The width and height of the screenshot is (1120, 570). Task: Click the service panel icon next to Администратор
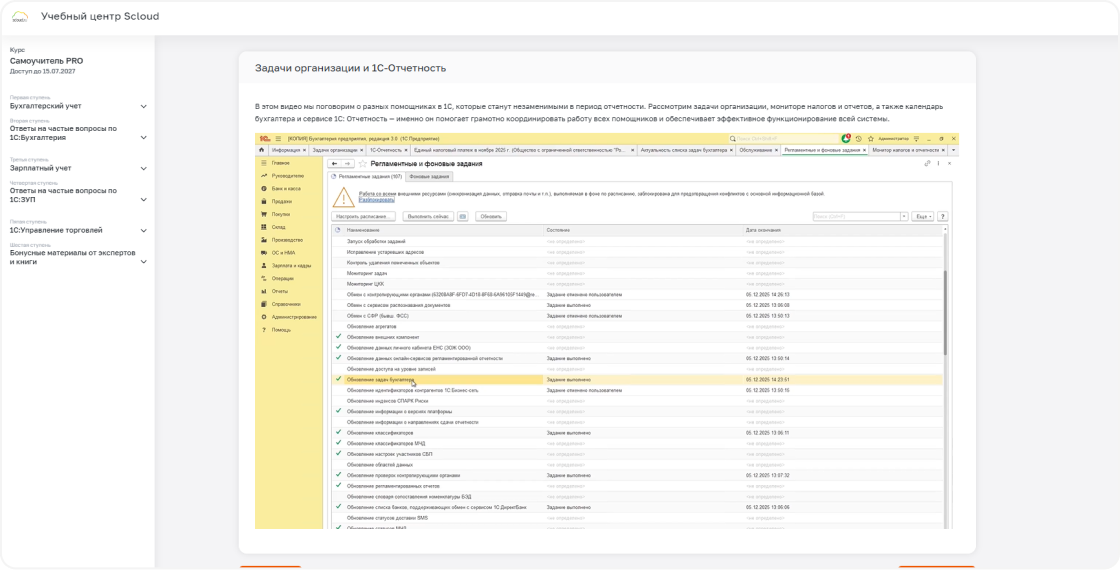tap(916, 139)
